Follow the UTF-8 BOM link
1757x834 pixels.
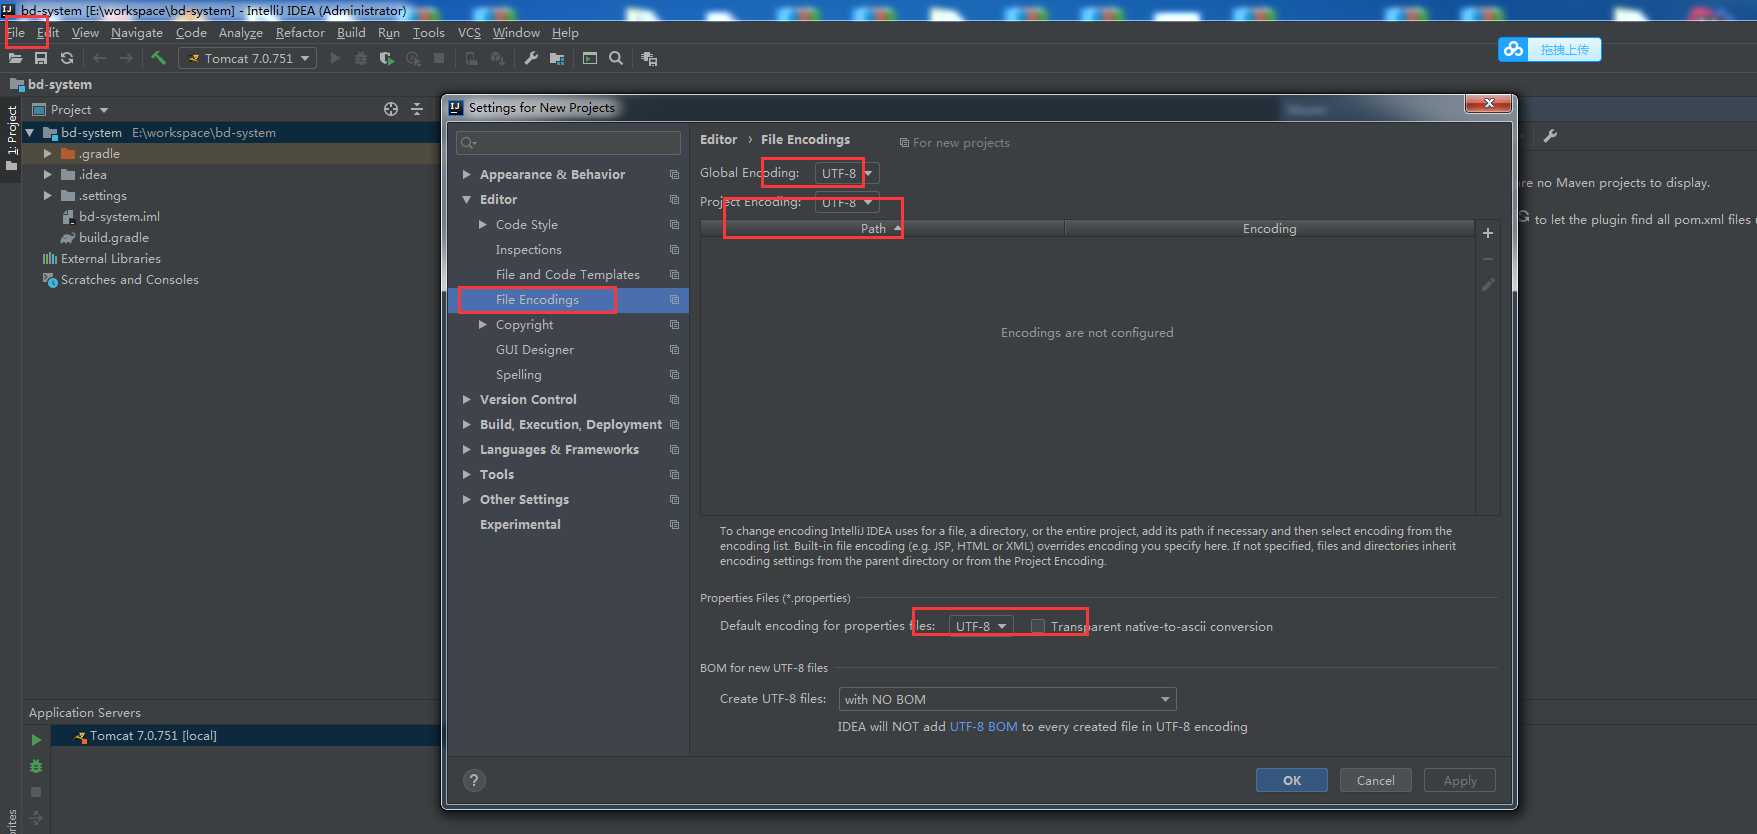pos(983,726)
